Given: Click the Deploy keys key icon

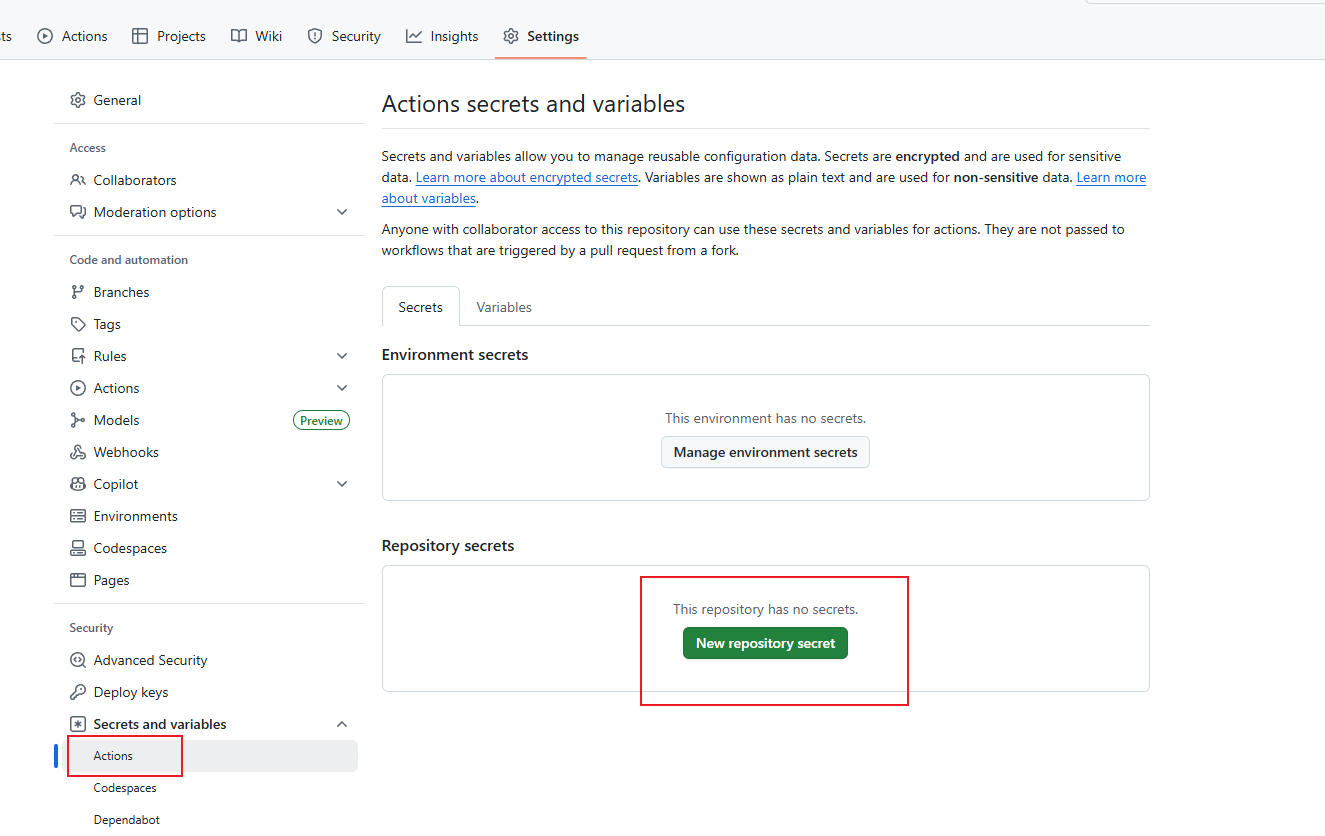Looking at the screenshot, I should [x=78, y=692].
